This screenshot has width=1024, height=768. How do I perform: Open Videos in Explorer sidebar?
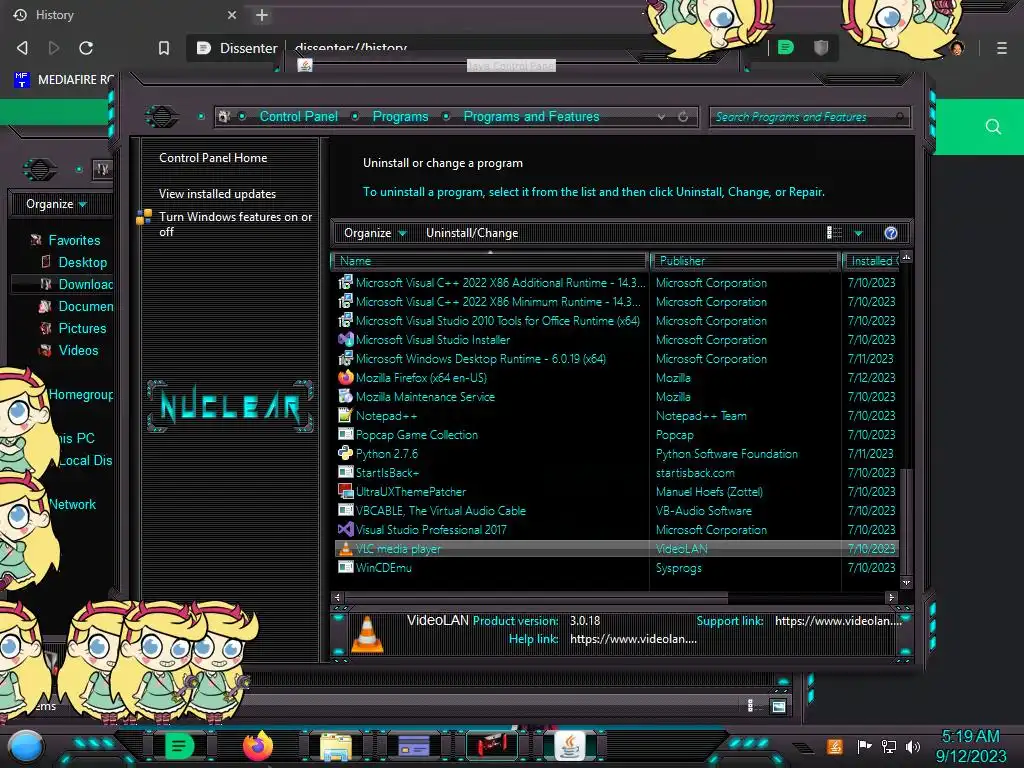pyautogui.click(x=69, y=351)
